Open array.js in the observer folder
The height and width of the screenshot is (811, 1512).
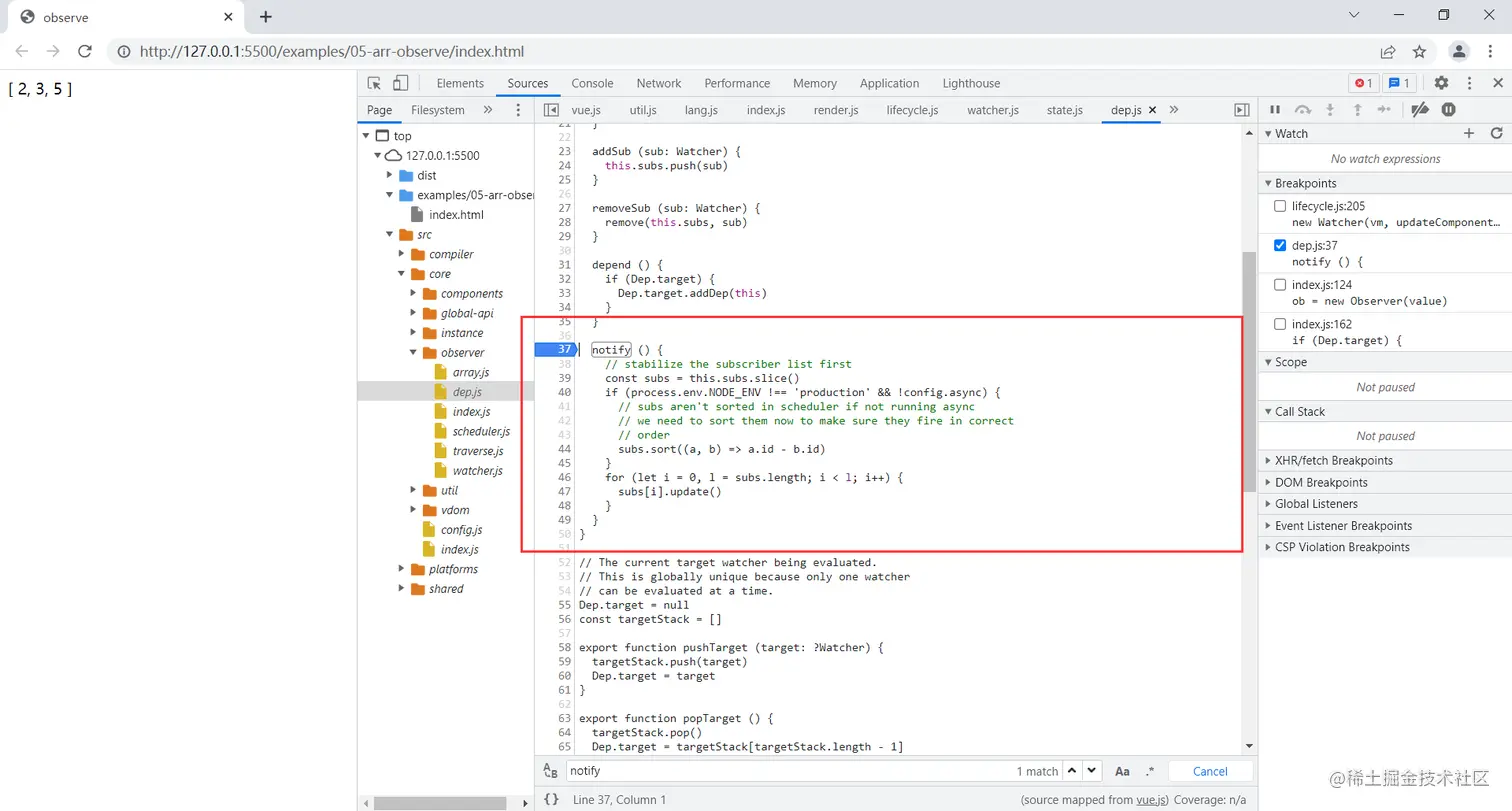[x=469, y=373]
